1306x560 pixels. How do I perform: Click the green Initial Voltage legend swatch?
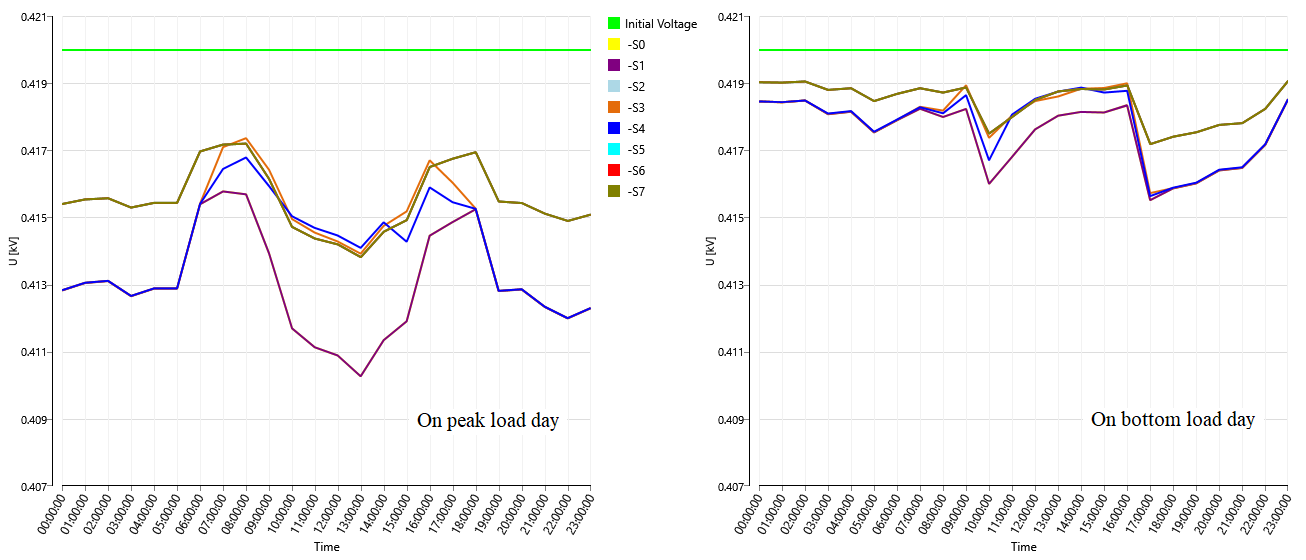(x=613, y=23)
